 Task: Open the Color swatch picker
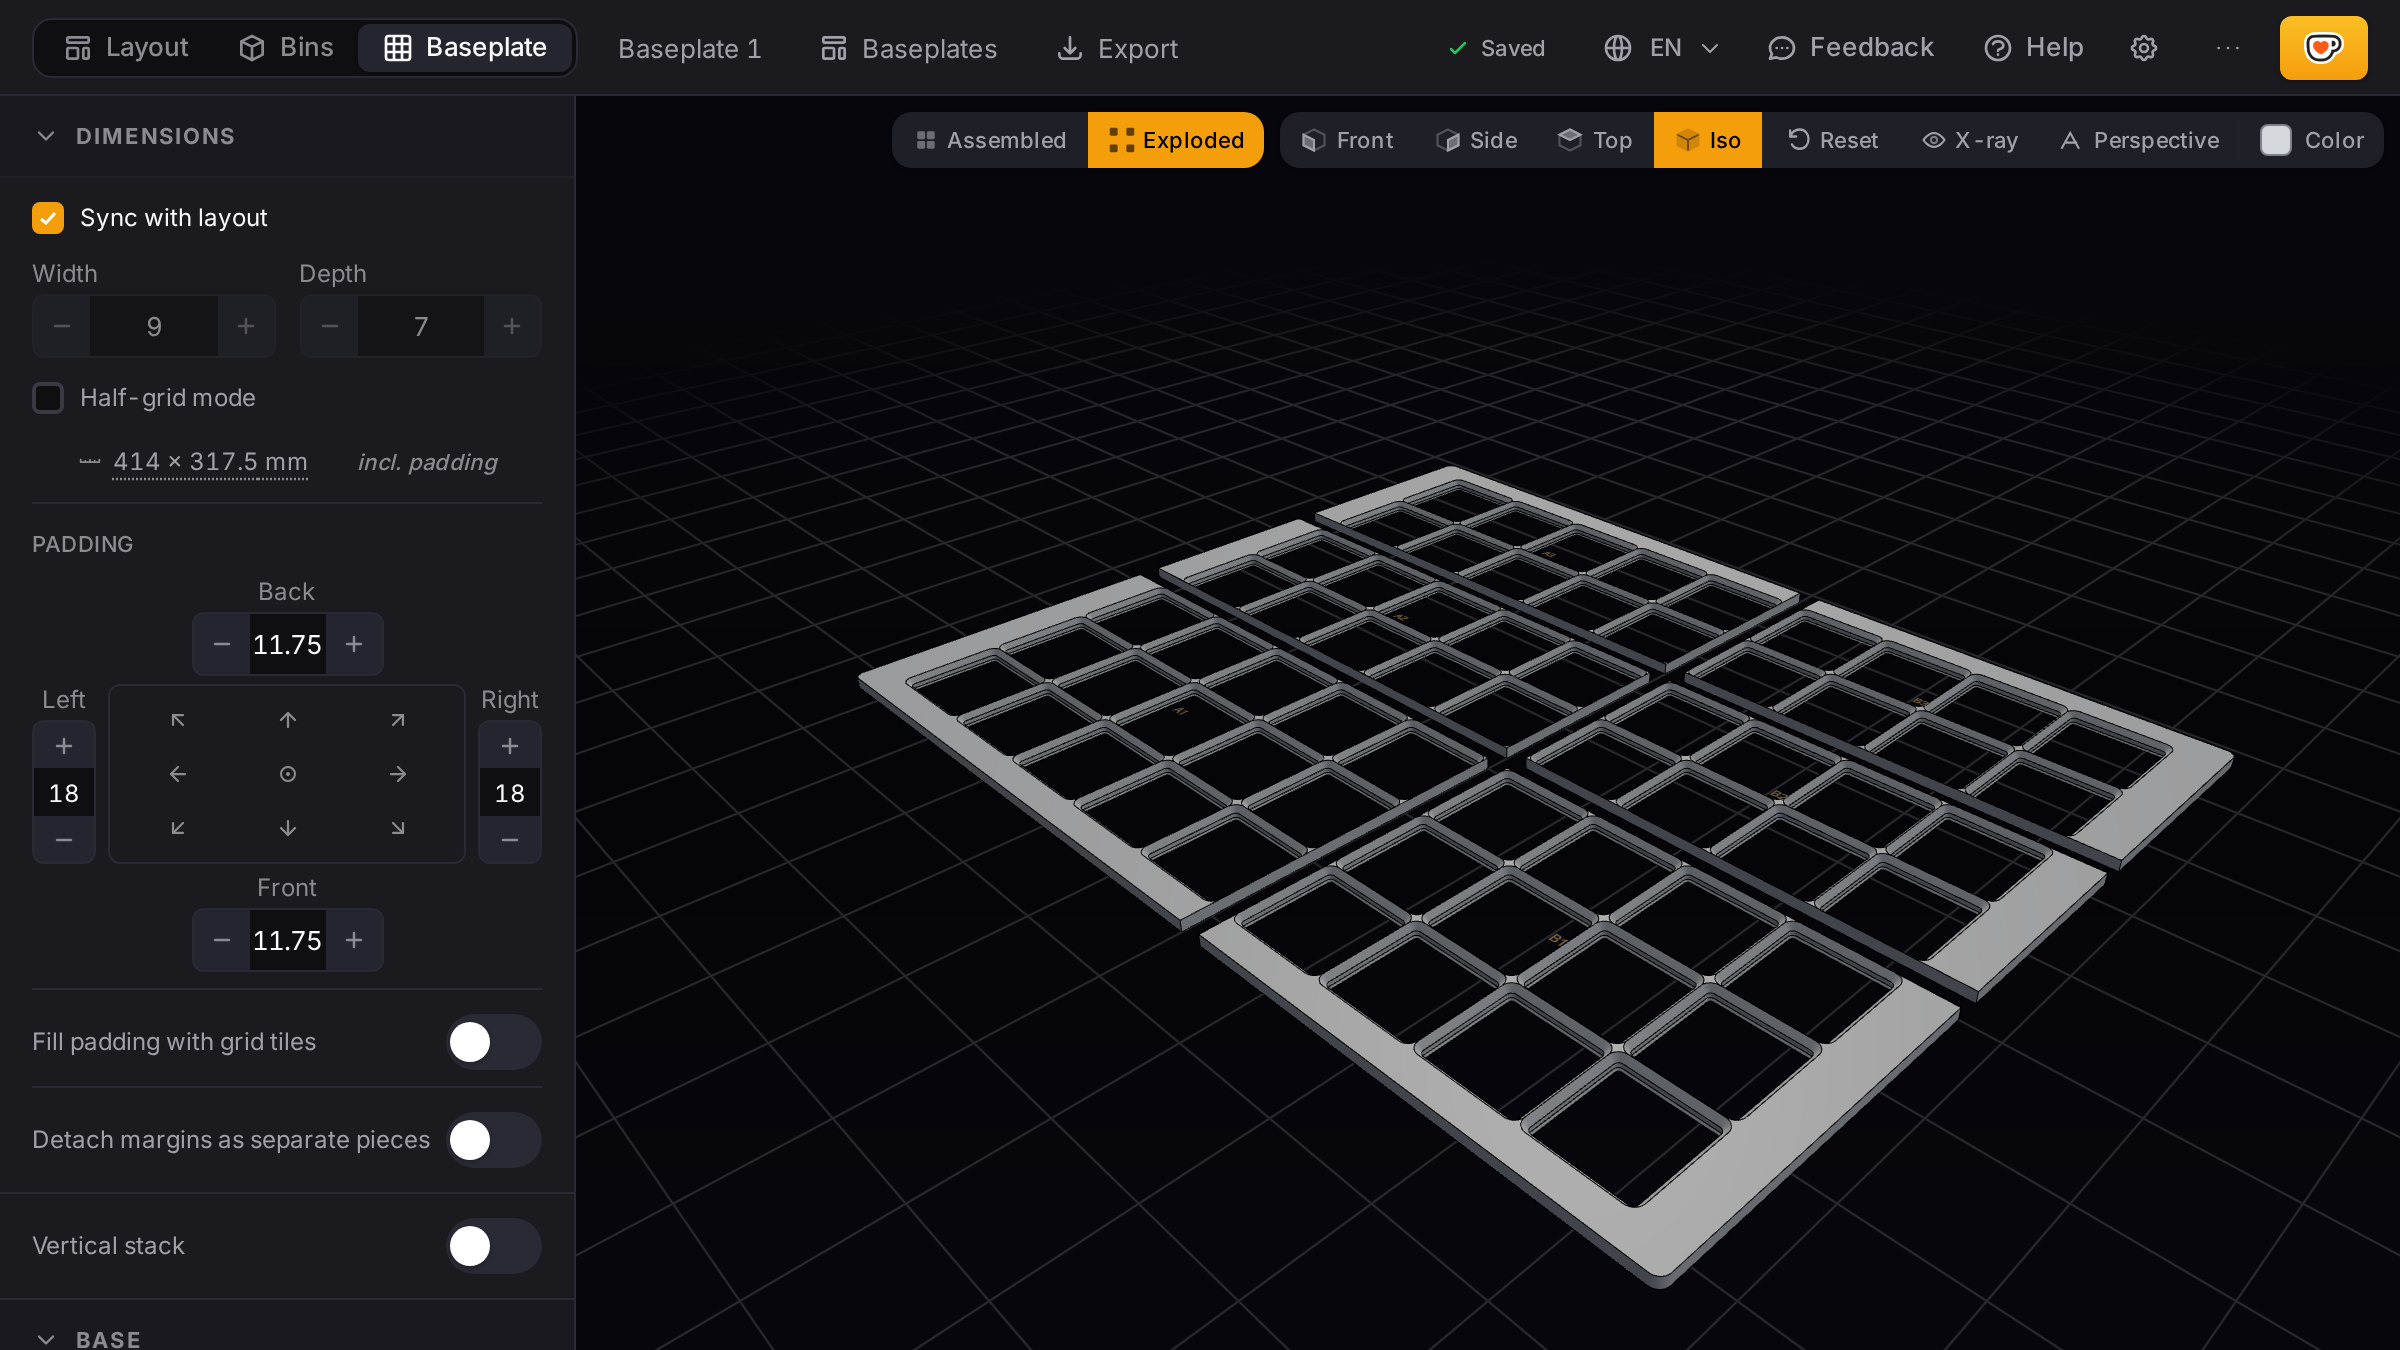coord(2312,140)
